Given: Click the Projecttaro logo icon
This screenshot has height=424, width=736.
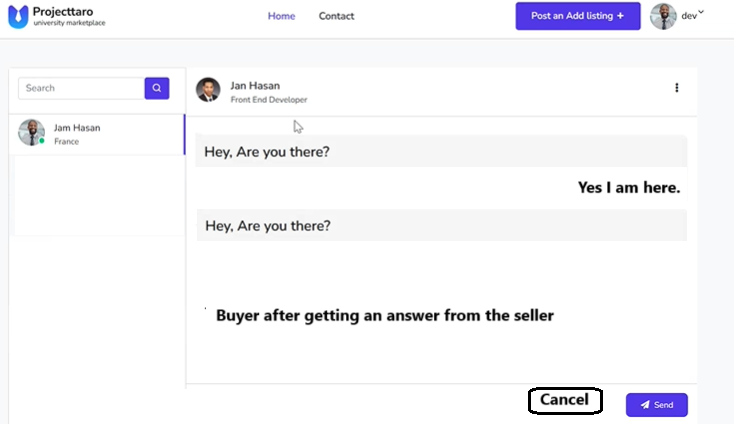Looking at the screenshot, I should 18,17.
